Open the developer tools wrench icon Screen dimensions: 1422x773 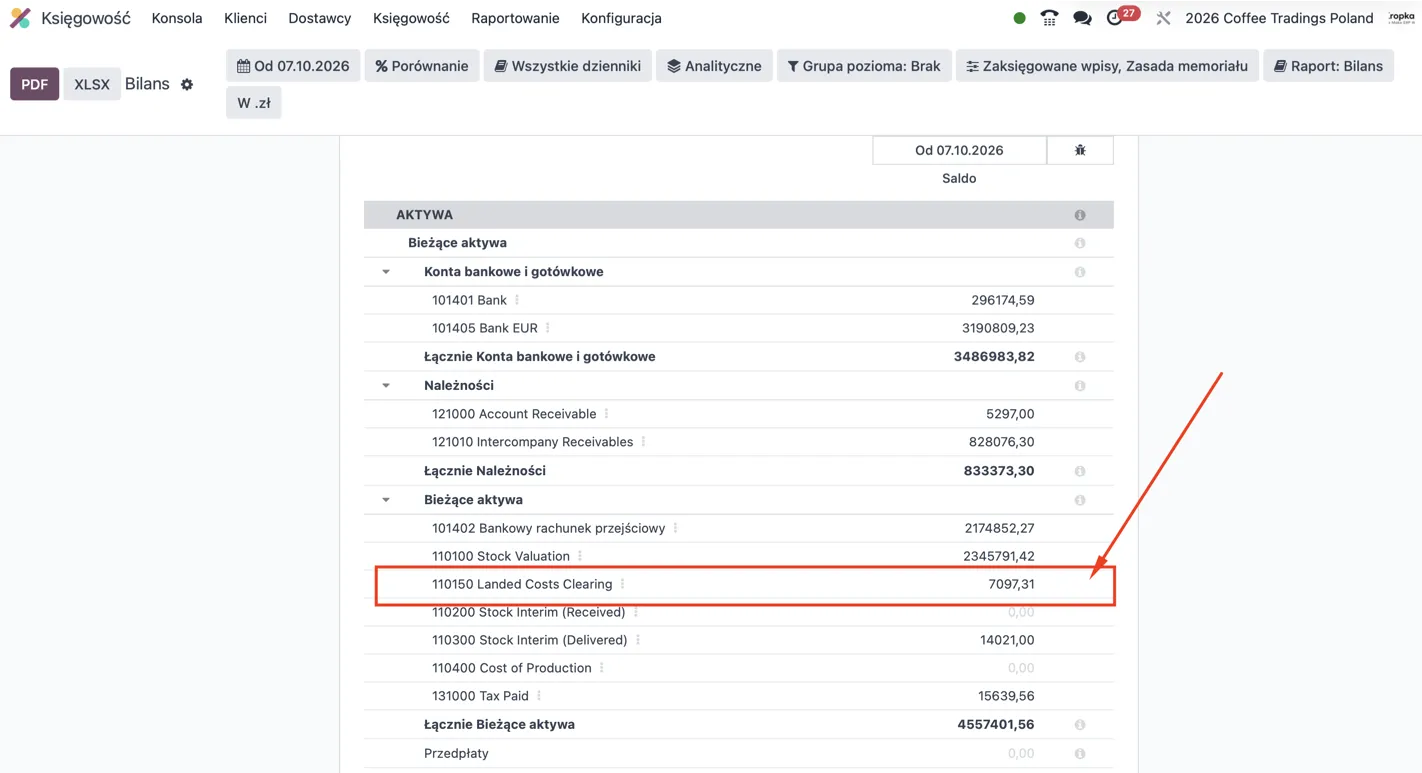(x=1163, y=18)
